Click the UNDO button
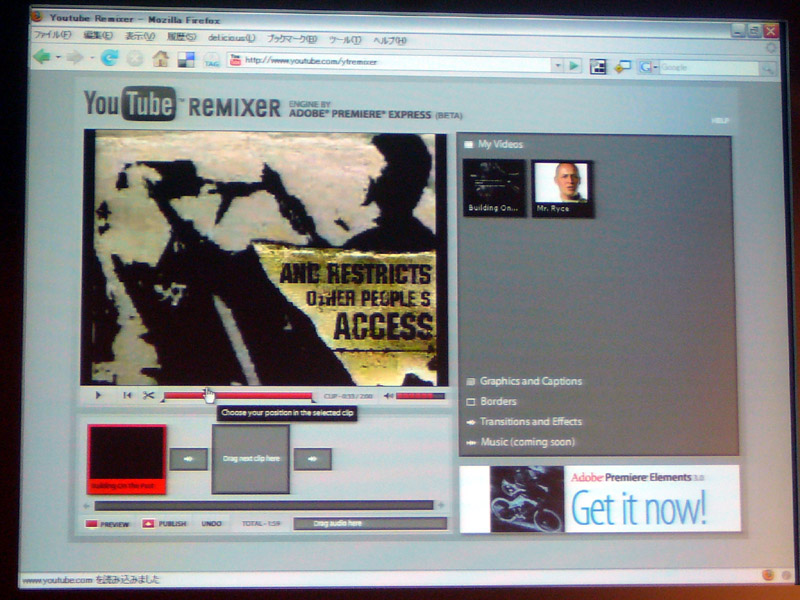Screen dimensions: 800x600 click(x=211, y=523)
